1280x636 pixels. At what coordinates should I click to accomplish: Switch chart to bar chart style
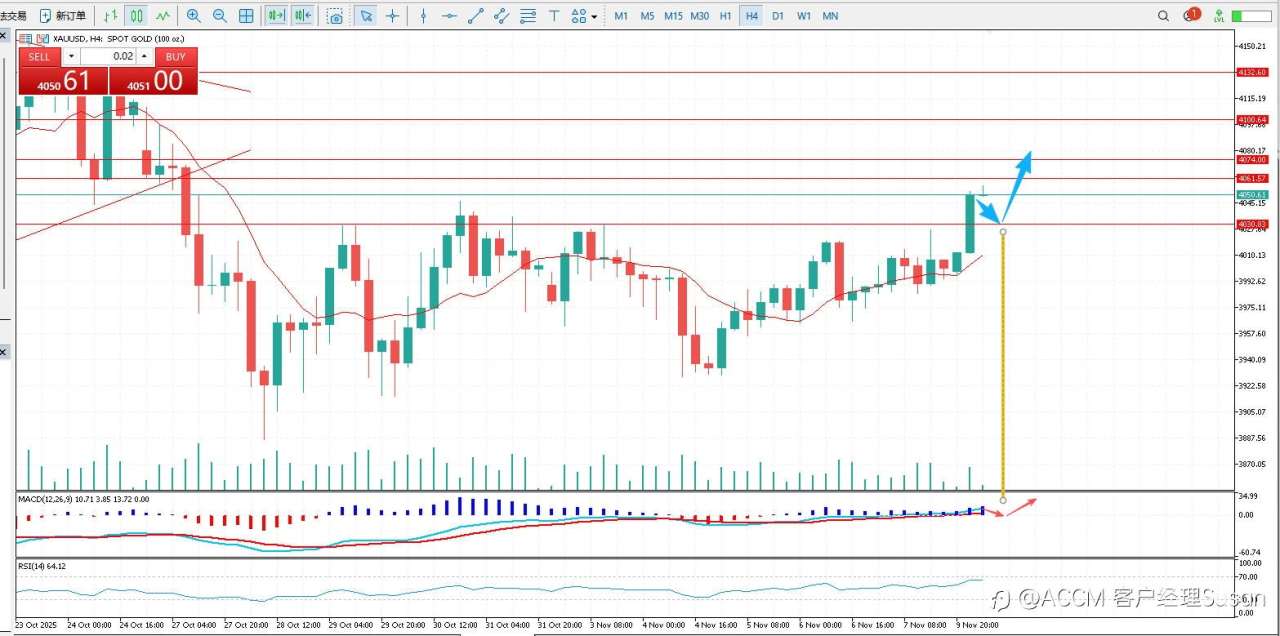tap(111, 16)
